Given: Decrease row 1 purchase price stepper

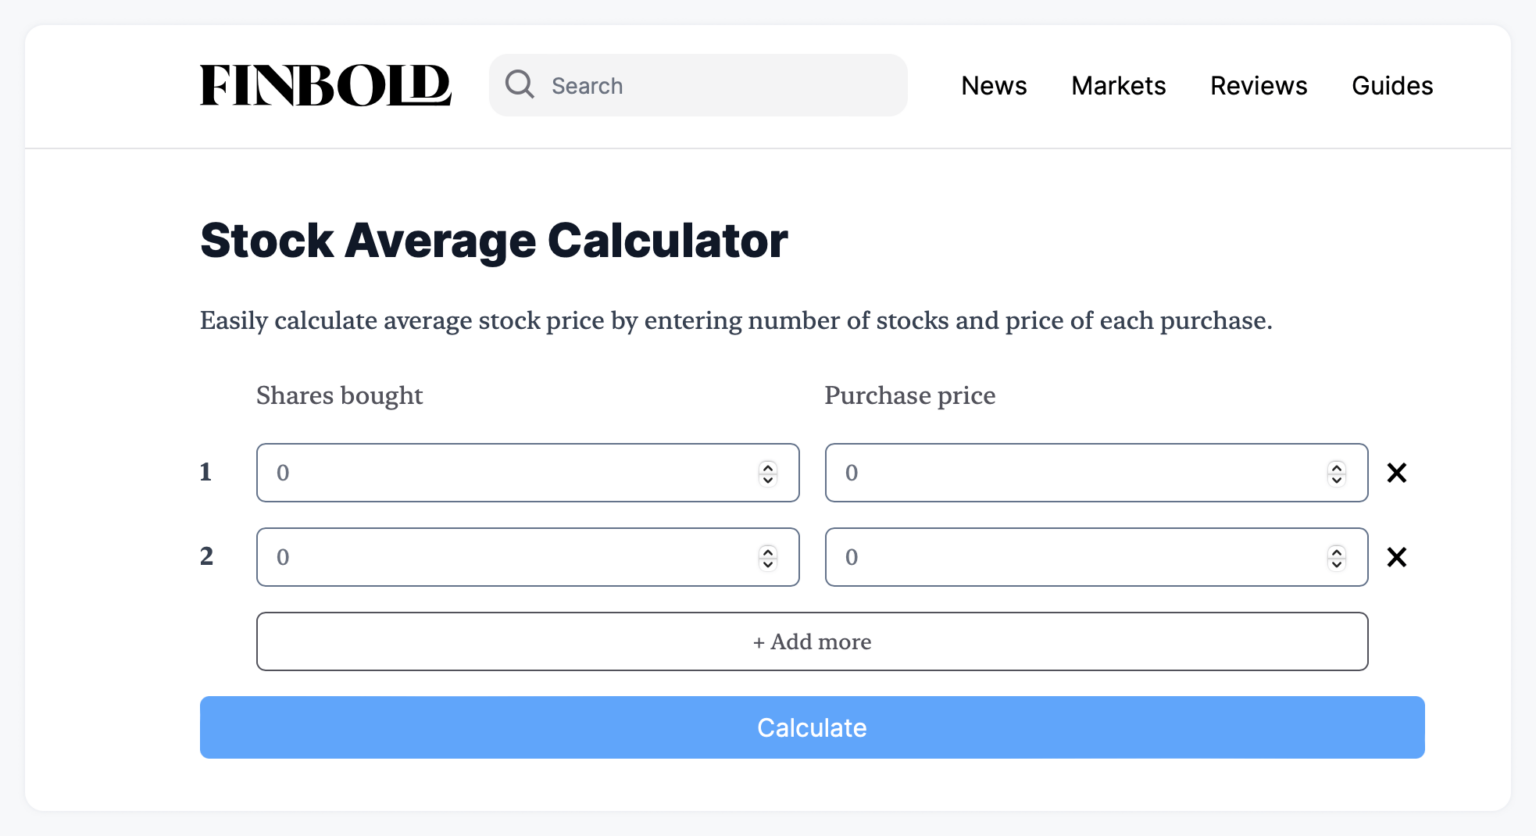Looking at the screenshot, I should [x=1337, y=480].
